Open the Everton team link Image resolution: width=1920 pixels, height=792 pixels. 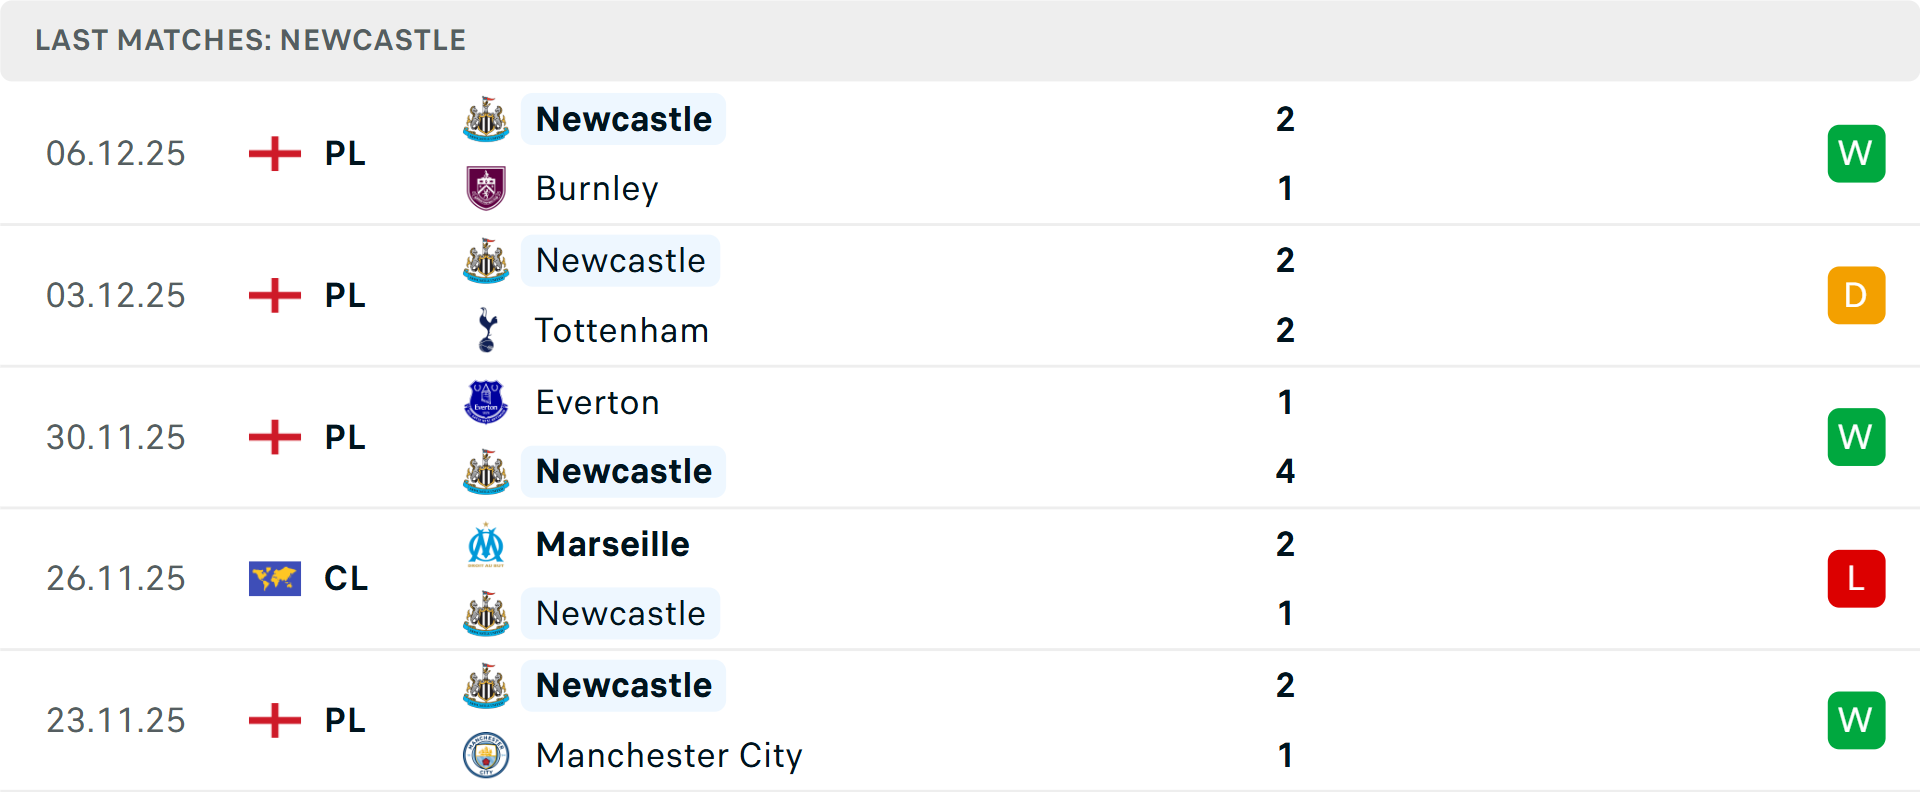click(x=597, y=402)
